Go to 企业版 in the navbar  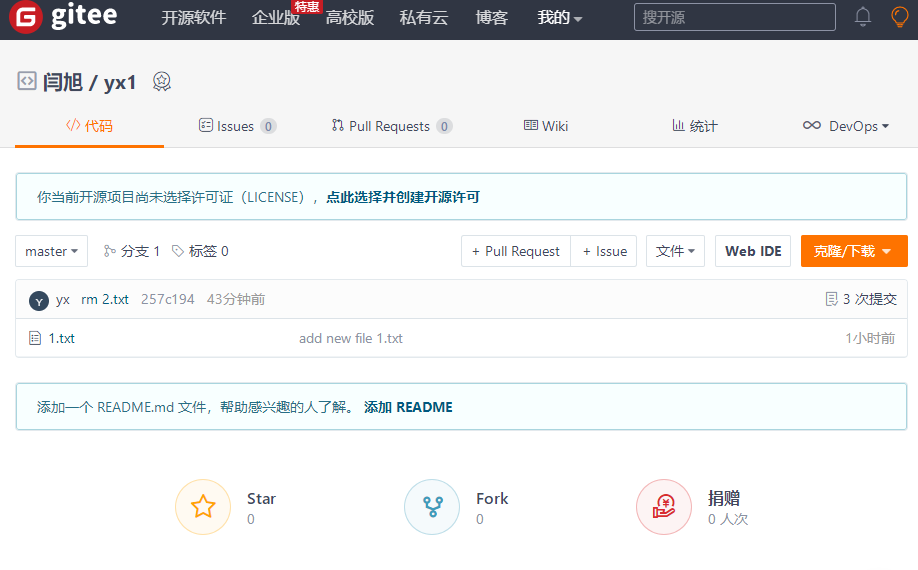tap(276, 18)
